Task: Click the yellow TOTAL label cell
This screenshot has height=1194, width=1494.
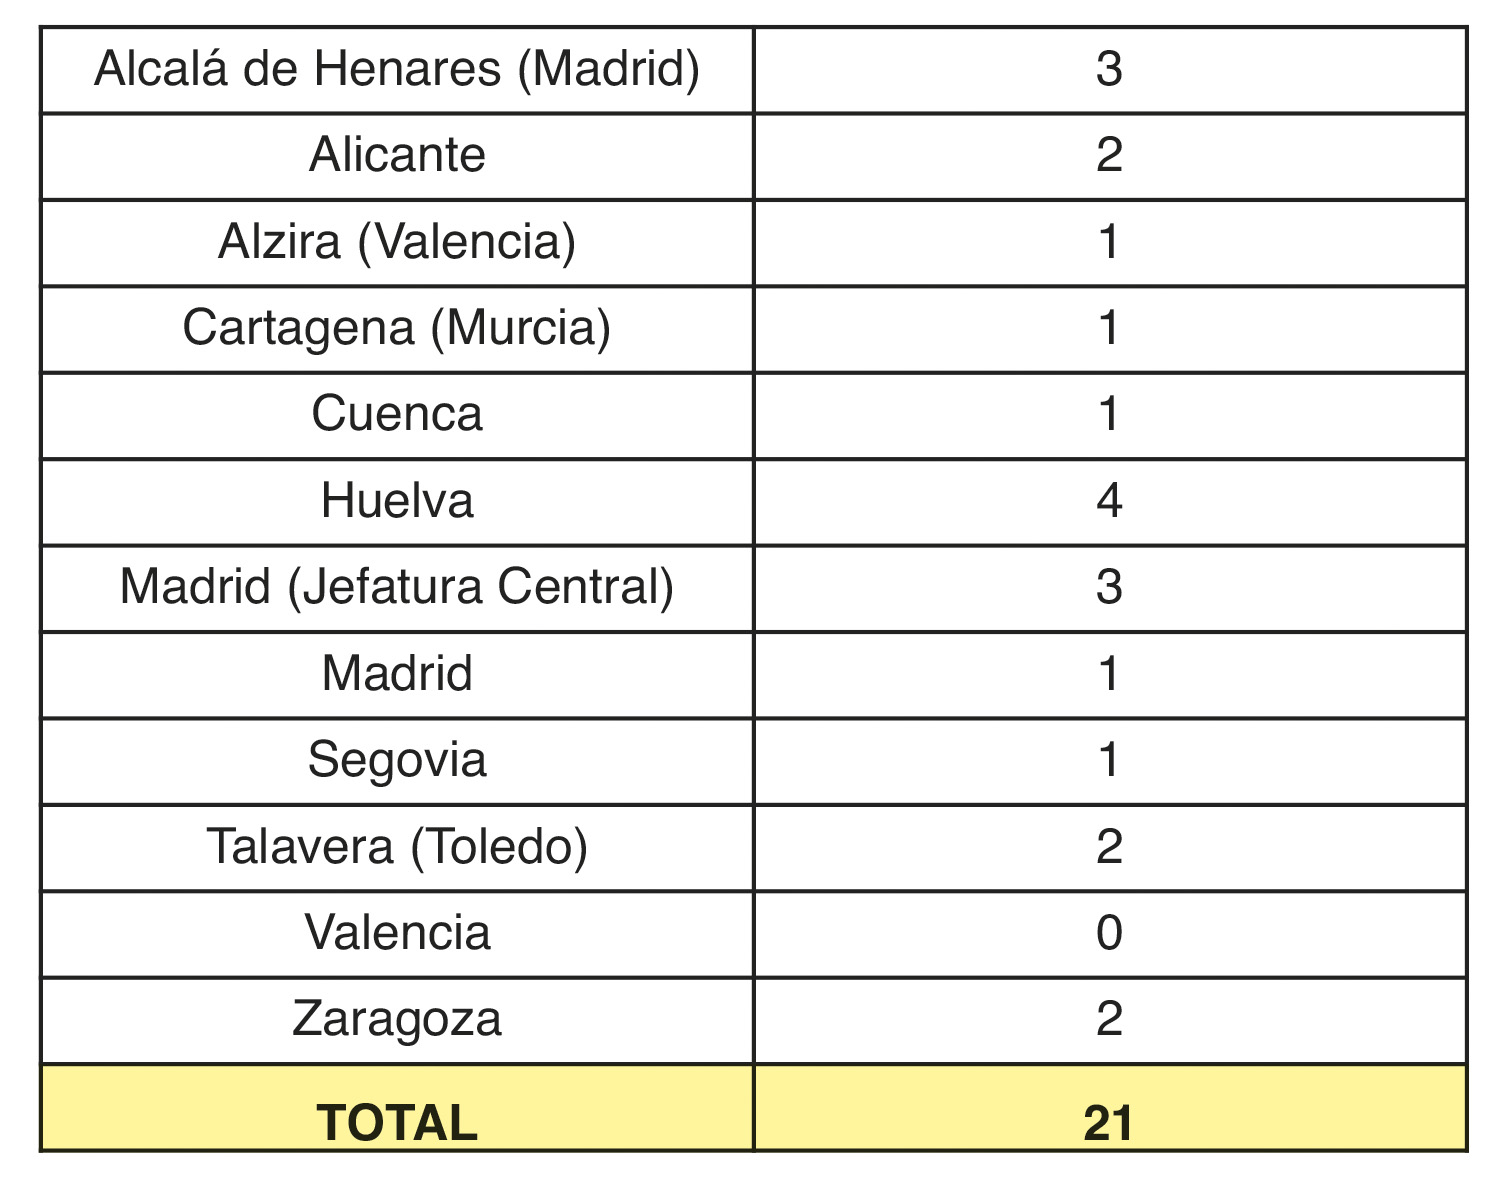Action: coord(397,1108)
